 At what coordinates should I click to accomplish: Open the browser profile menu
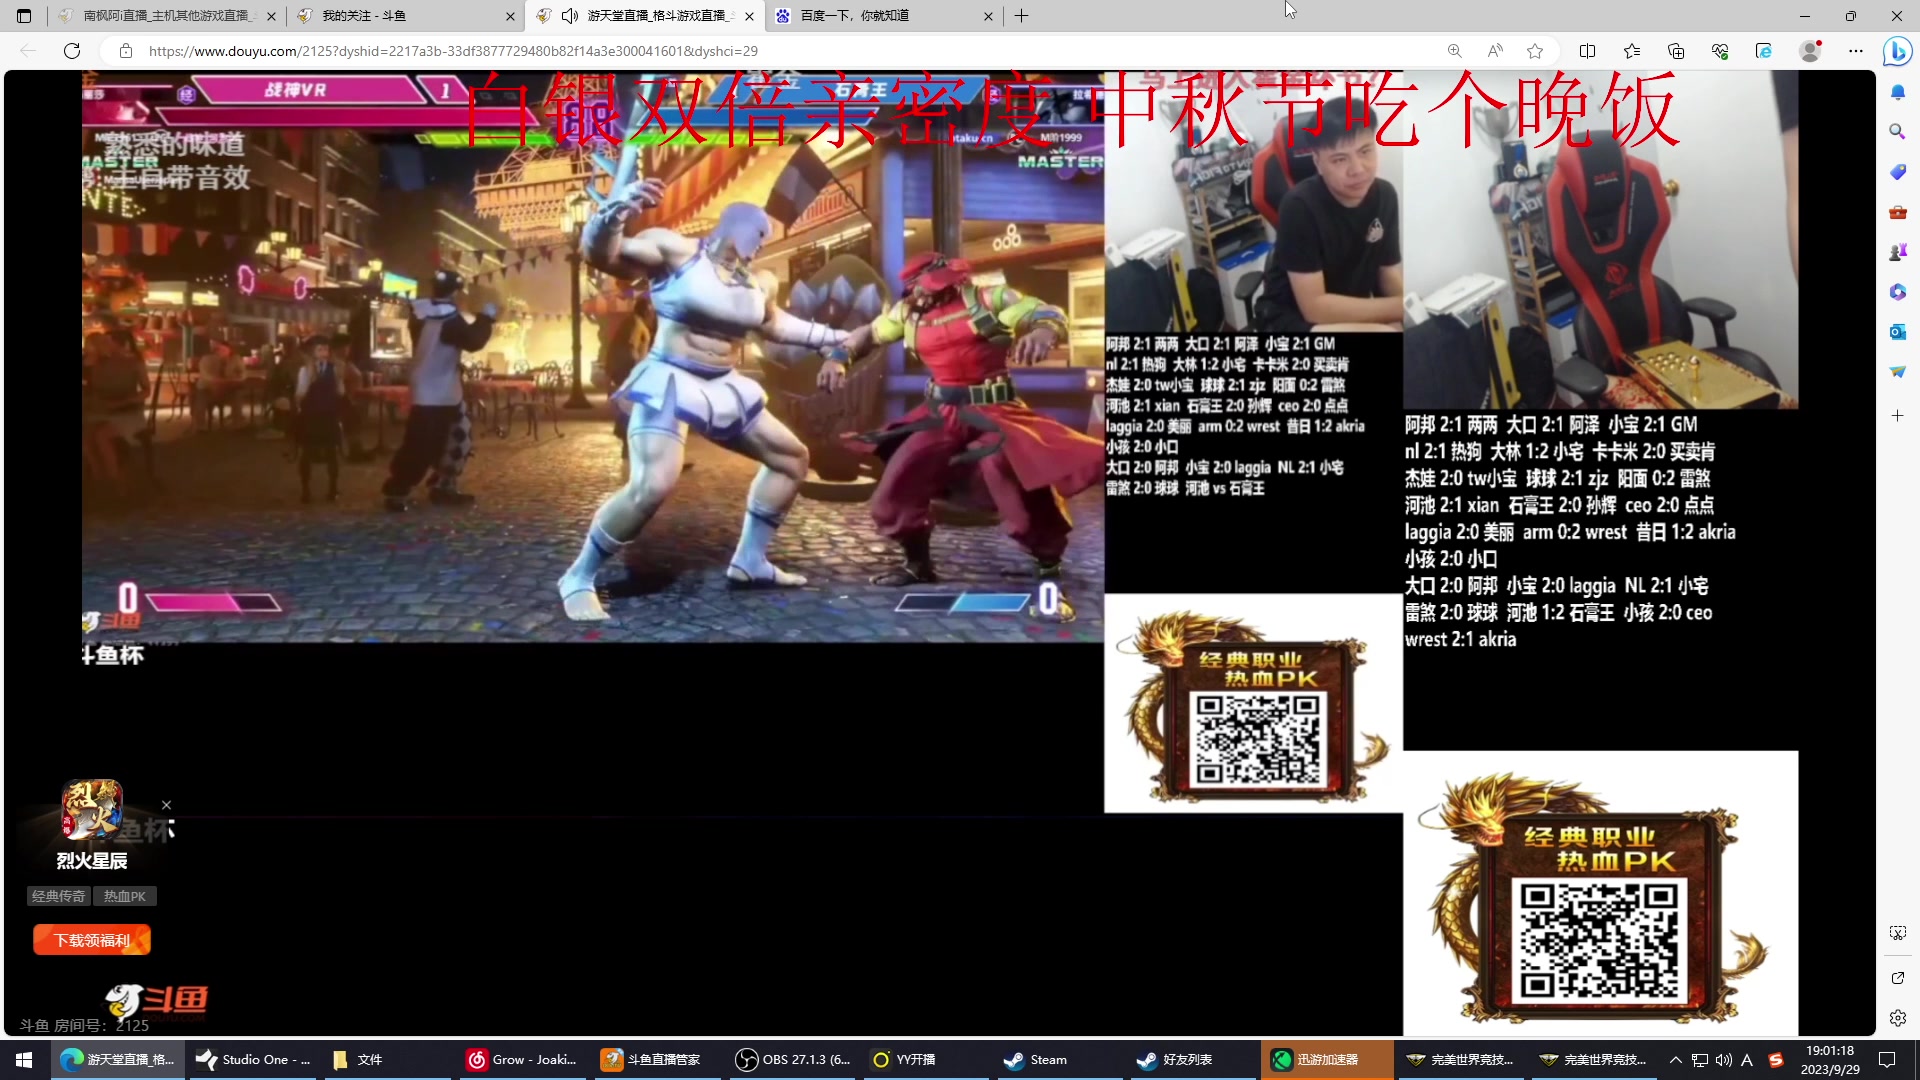tap(1810, 51)
